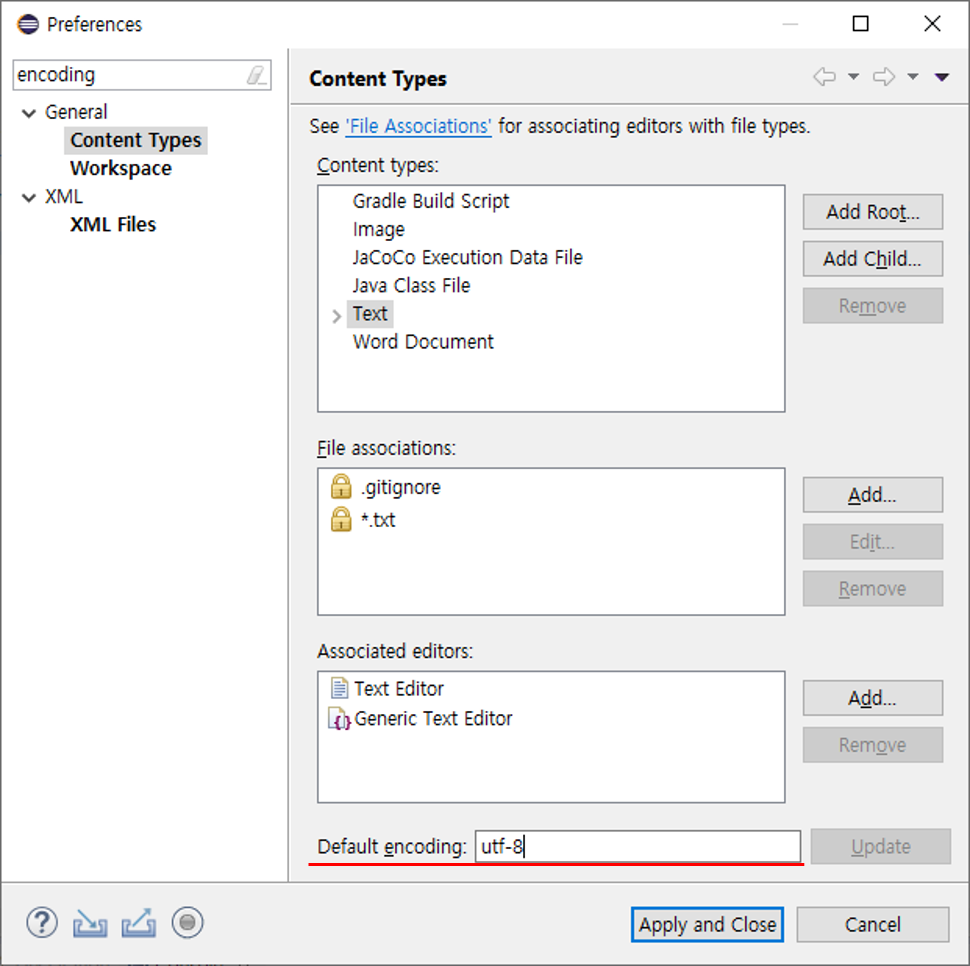Click the Import preferences icon

[90, 923]
